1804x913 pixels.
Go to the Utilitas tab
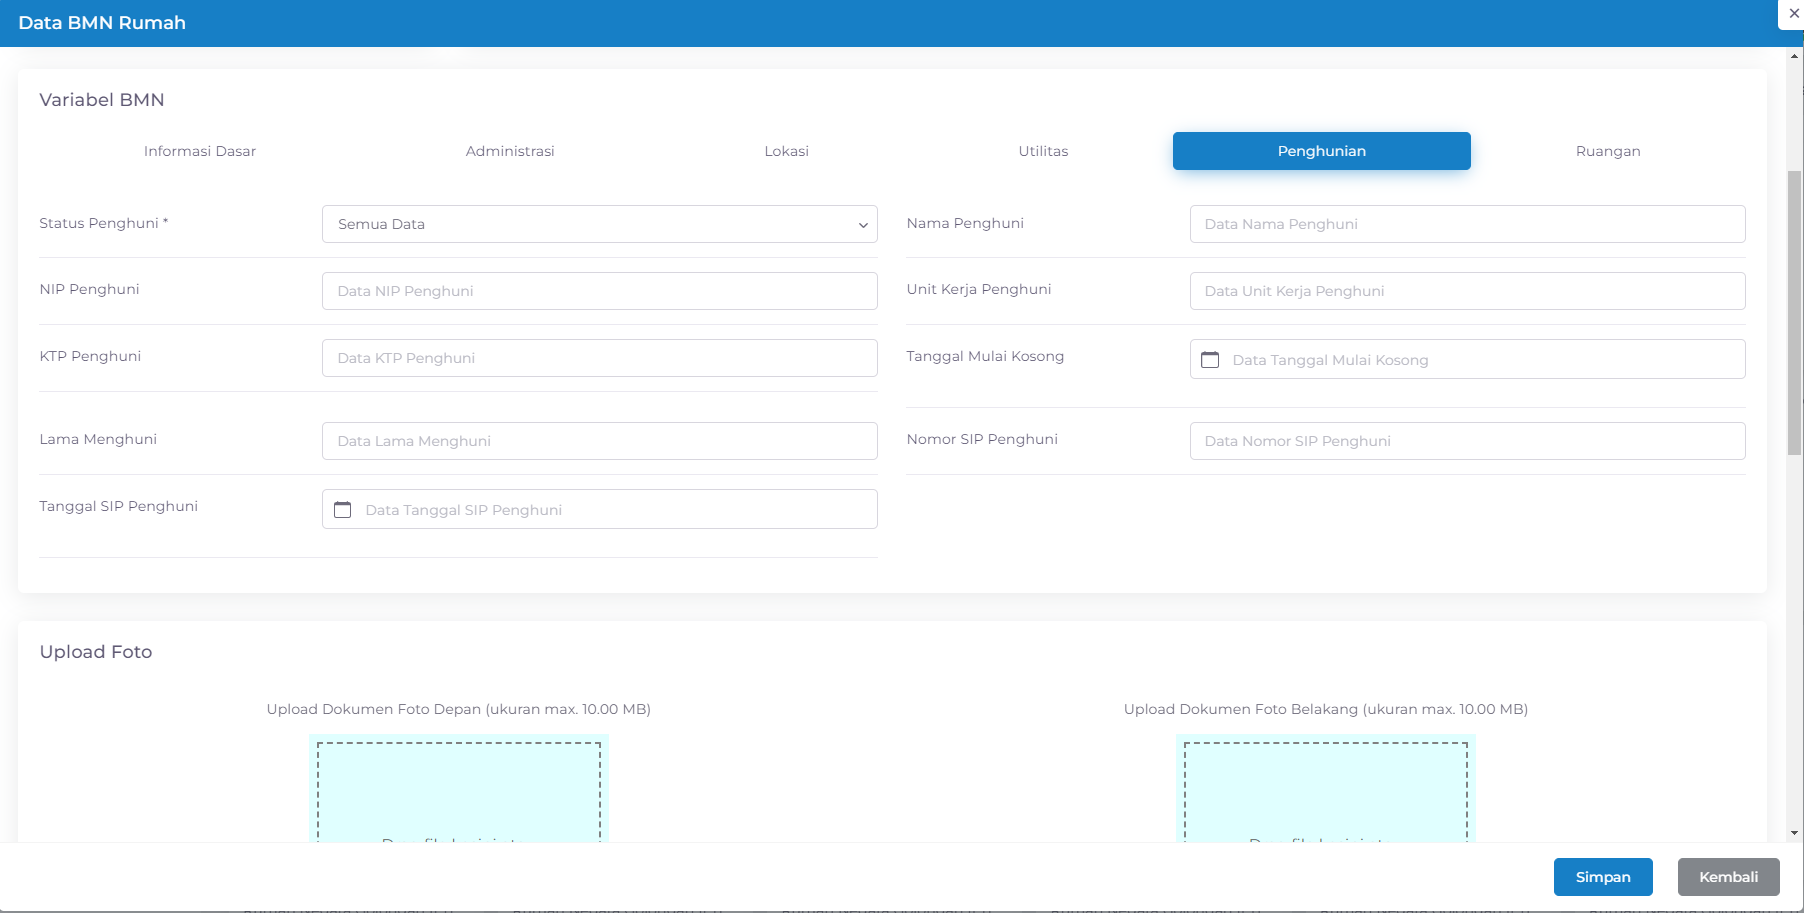(x=1043, y=151)
